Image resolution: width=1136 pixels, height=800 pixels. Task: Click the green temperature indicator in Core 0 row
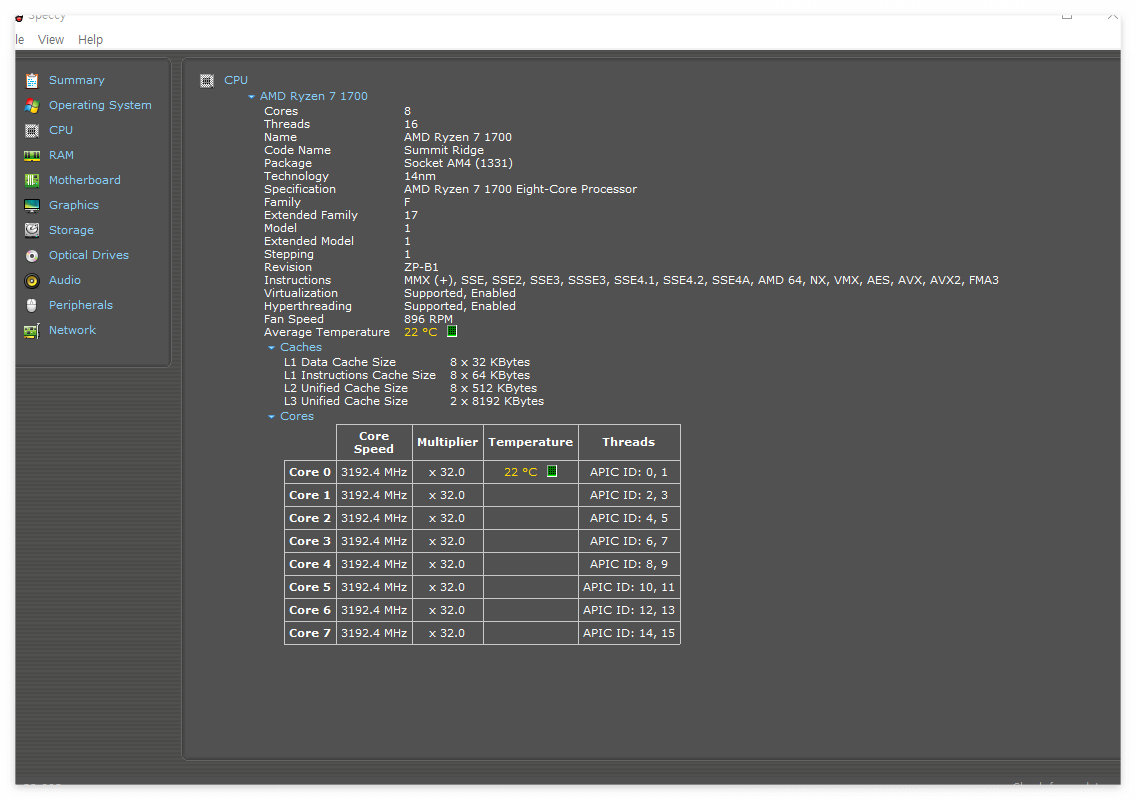552,471
